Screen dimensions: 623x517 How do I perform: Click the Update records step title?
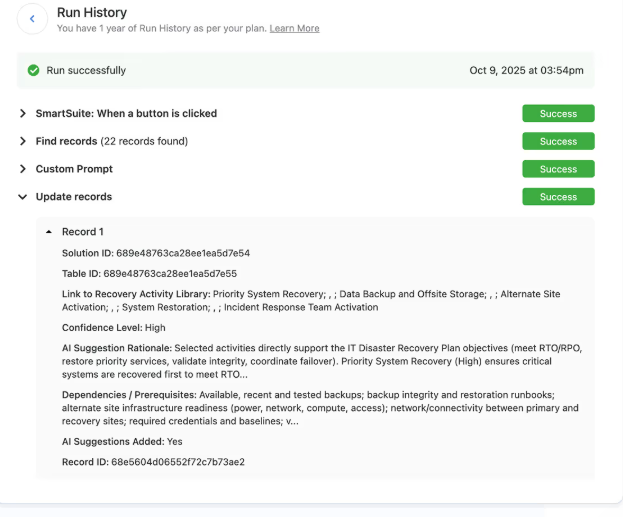pos(74,197)
